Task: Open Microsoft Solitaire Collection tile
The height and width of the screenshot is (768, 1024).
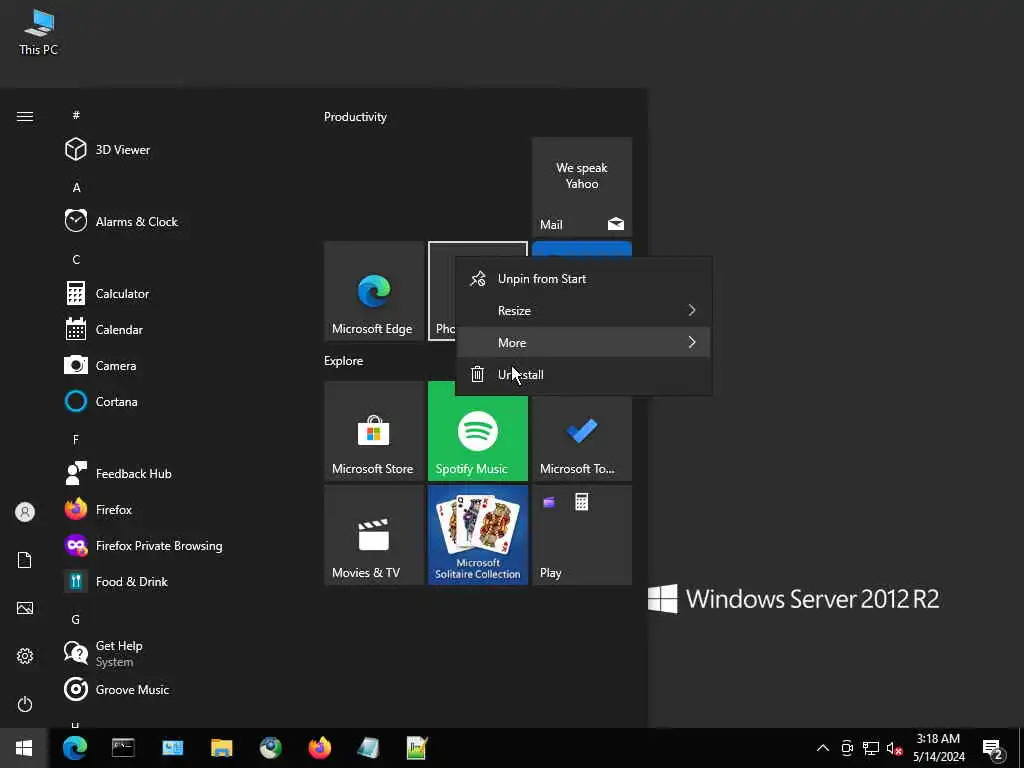Action: [477, 535]
